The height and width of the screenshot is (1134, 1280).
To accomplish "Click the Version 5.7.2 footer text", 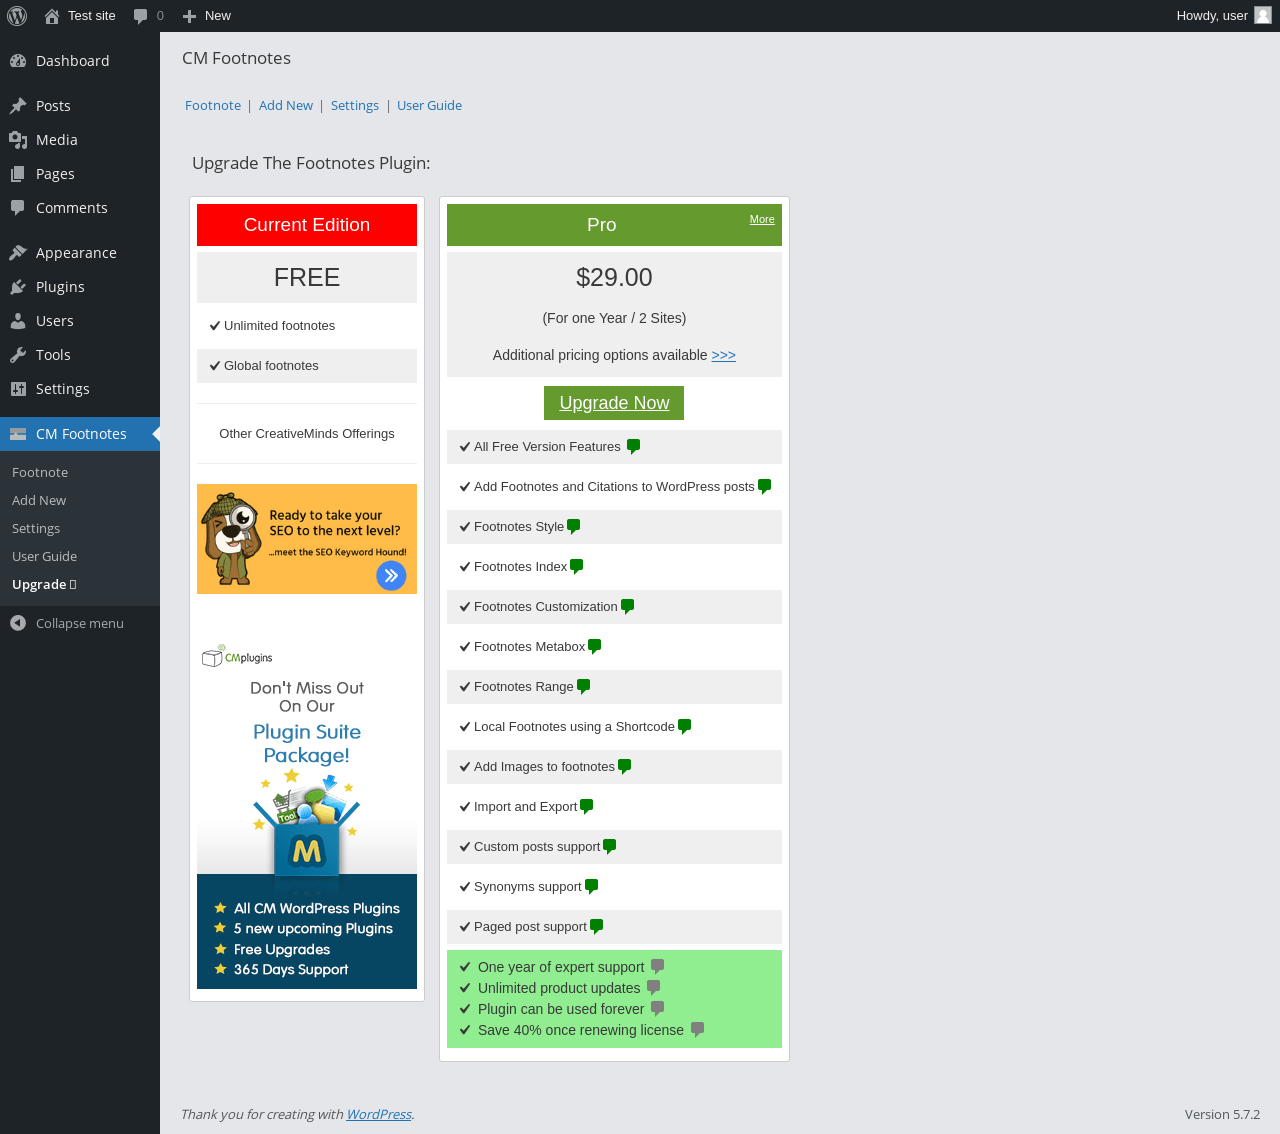I will point(1222,1114).
